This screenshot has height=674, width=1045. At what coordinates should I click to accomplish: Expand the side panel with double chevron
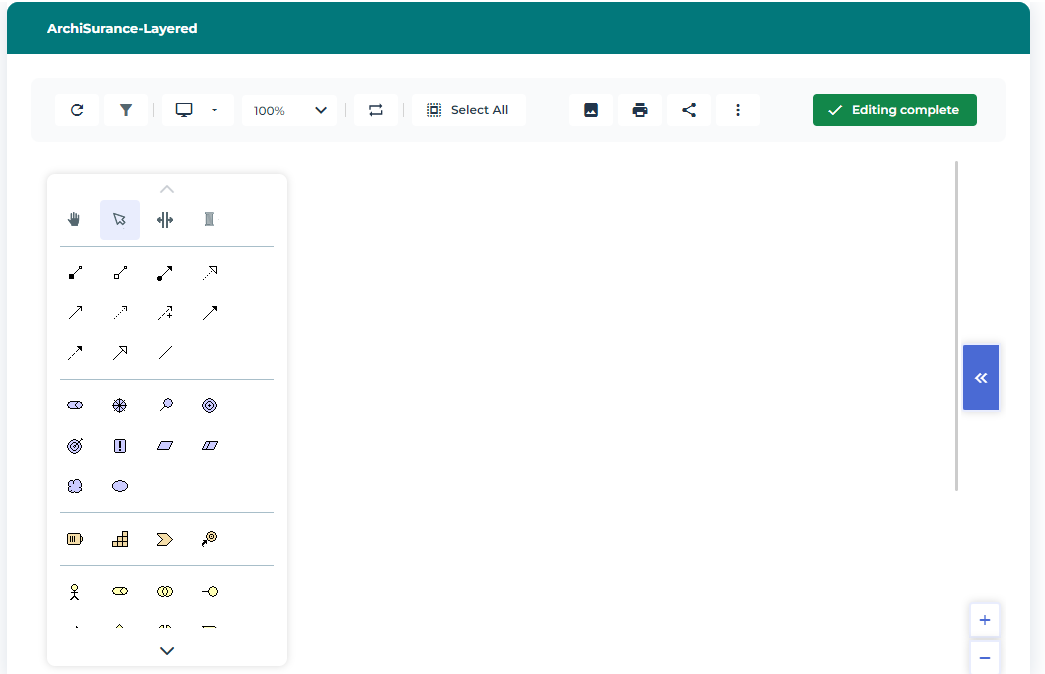point(981,378)
